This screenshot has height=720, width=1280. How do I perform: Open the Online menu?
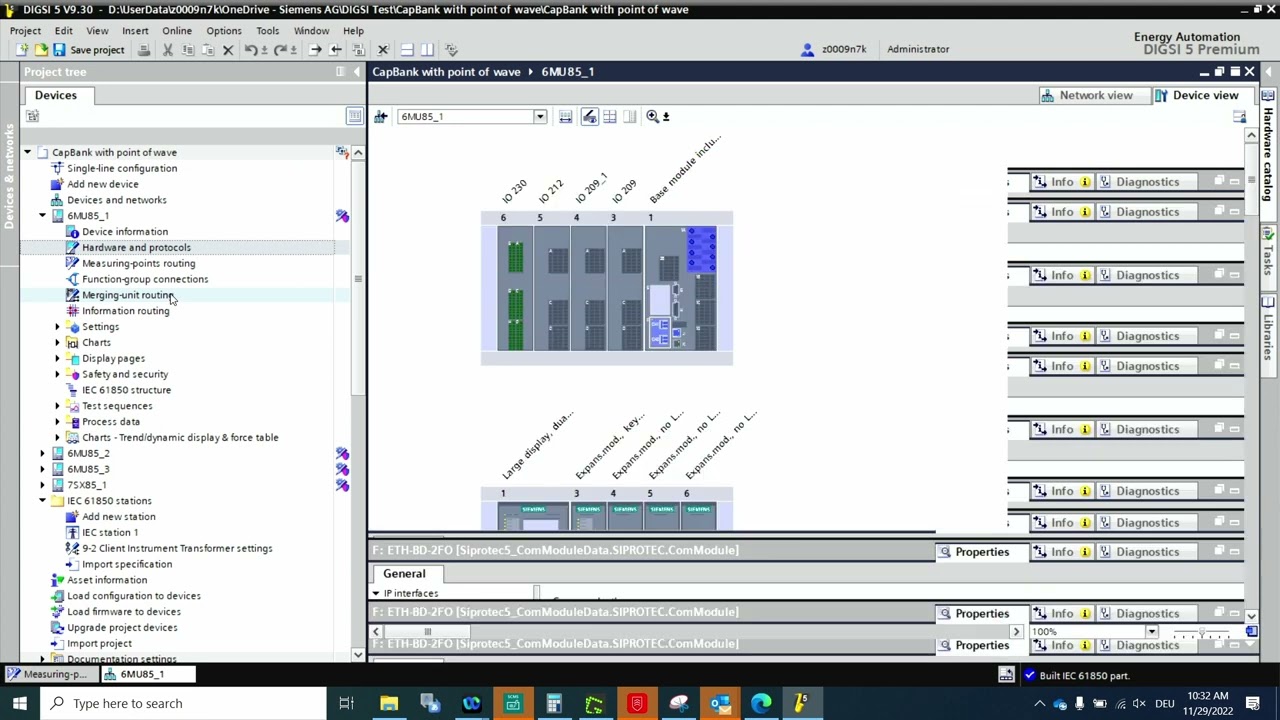pos(177,31)
